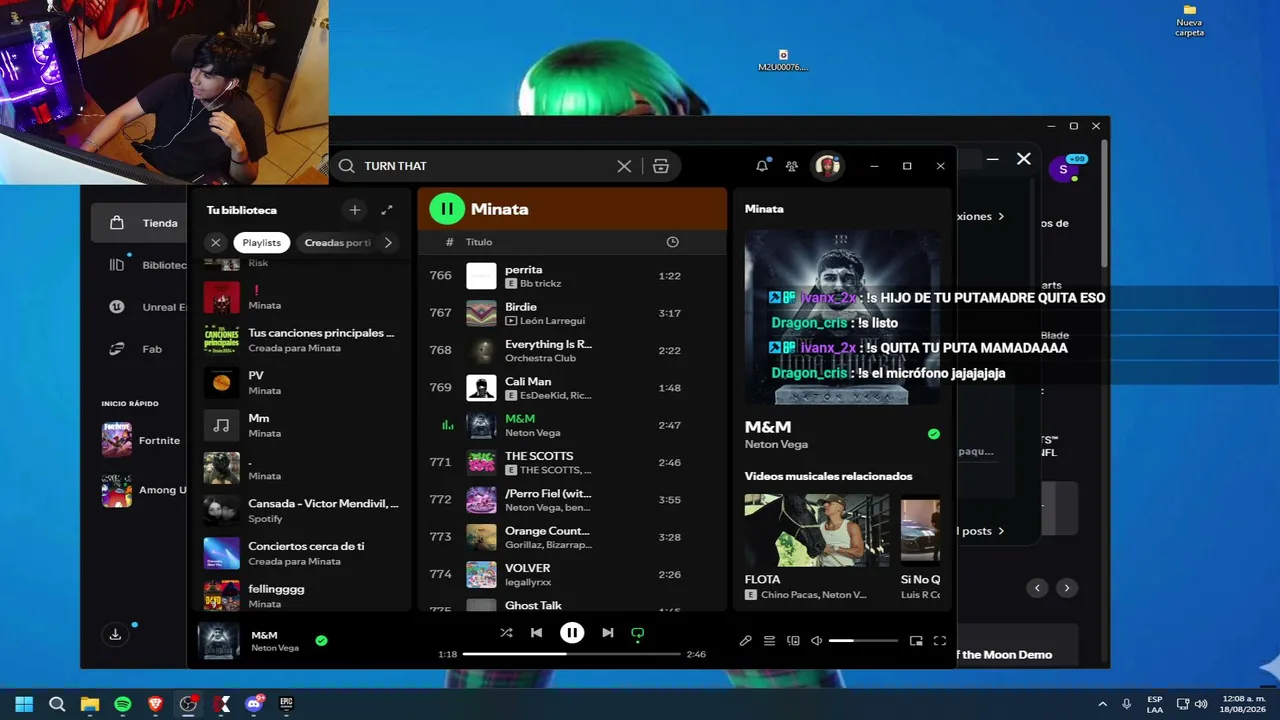Open the PV playlist in the library
1280x720 pixels.
[303, 383]
